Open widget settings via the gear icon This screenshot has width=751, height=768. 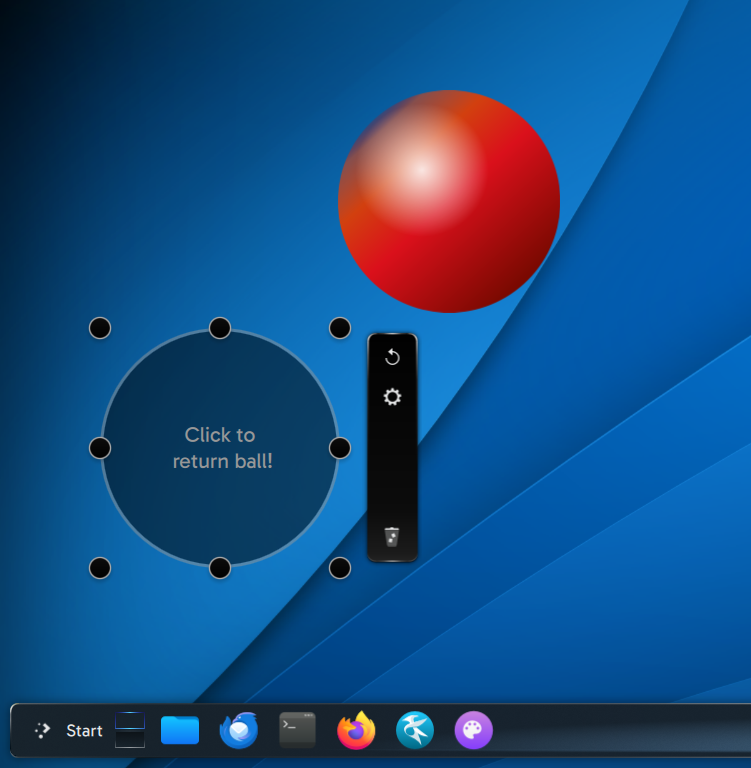click(392, 397)
